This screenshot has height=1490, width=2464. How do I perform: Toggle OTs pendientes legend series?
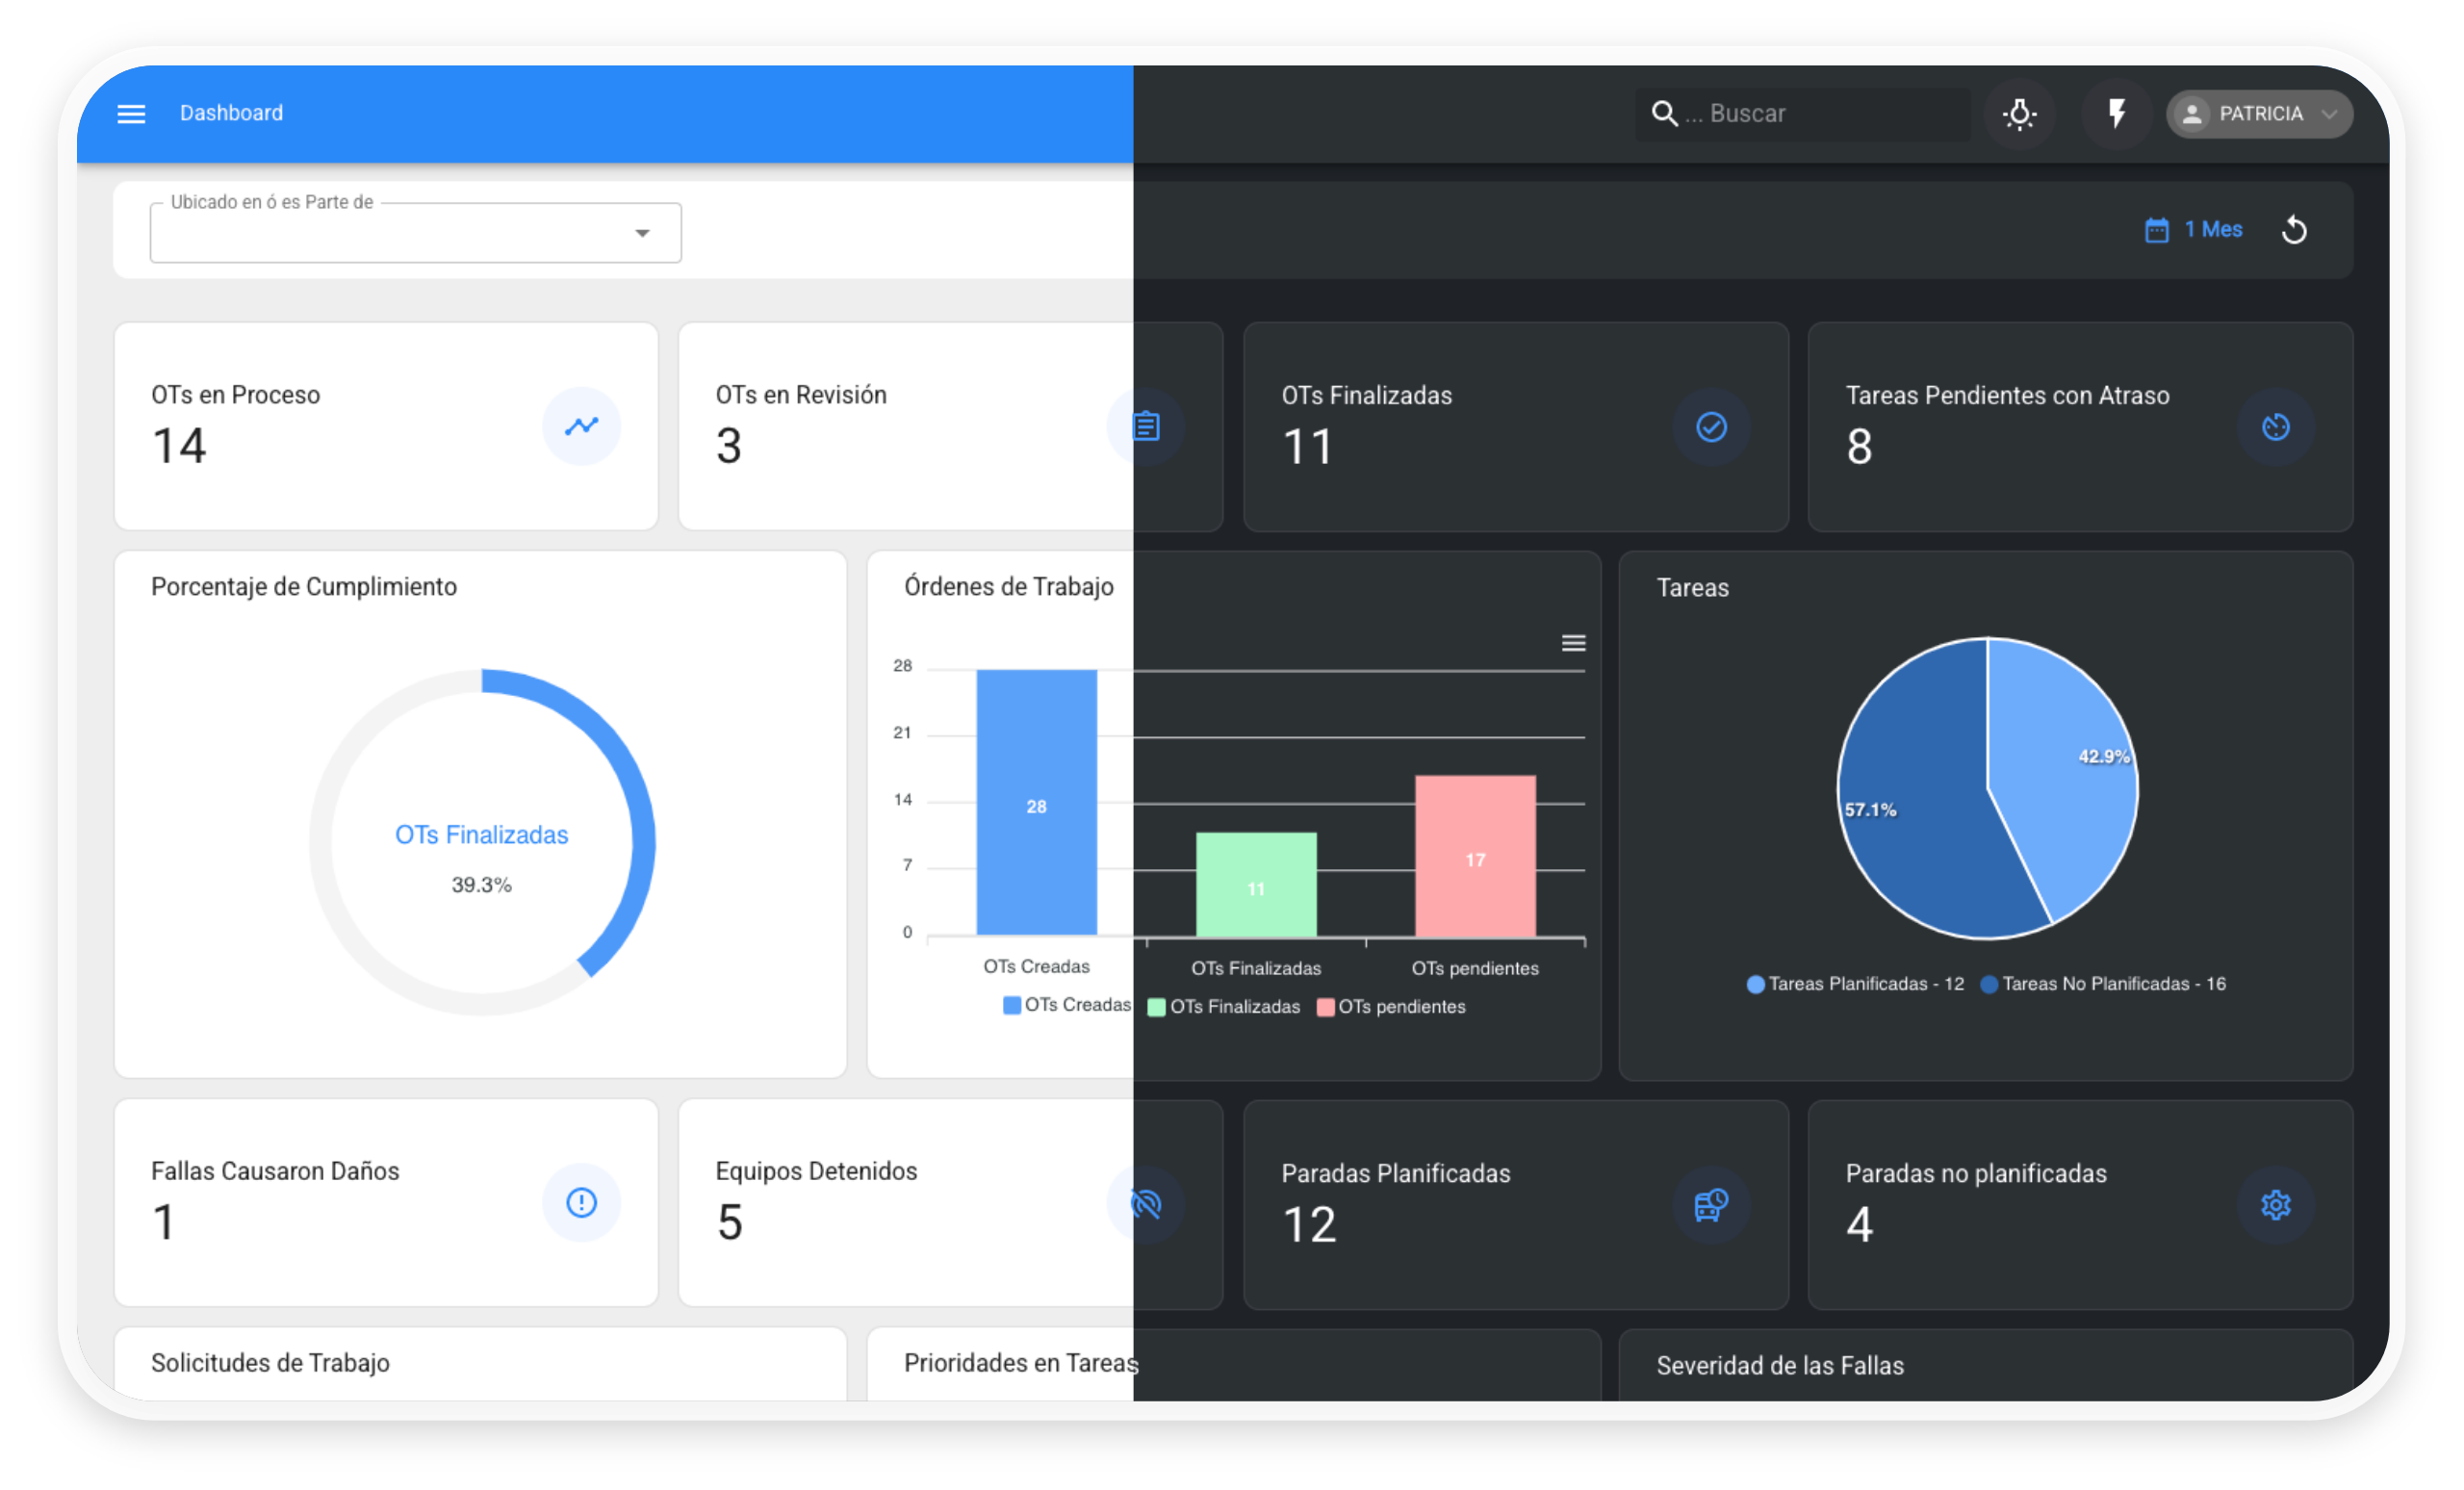pos(1391,1007)
